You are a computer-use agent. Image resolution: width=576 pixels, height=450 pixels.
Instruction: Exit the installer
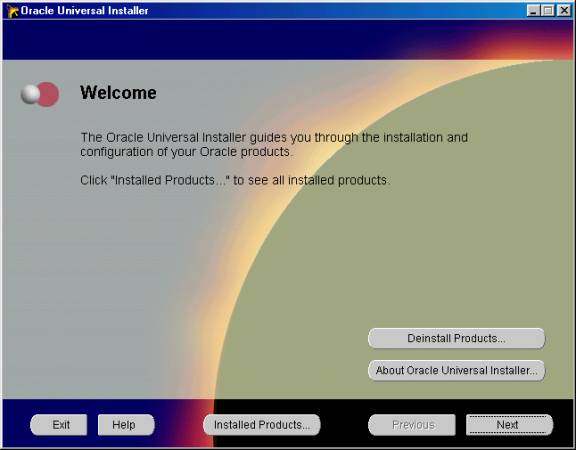[x=59, y=425]
